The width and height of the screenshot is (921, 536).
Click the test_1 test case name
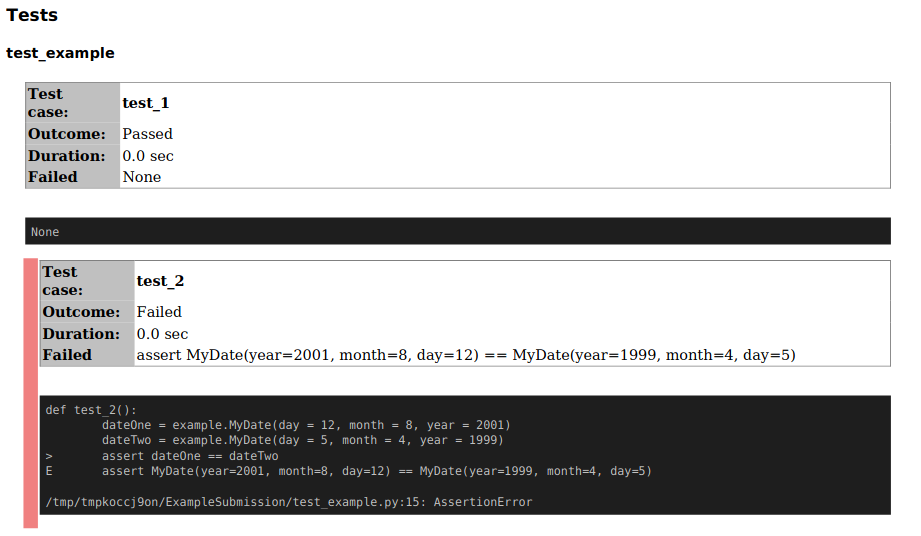(146, 103)
